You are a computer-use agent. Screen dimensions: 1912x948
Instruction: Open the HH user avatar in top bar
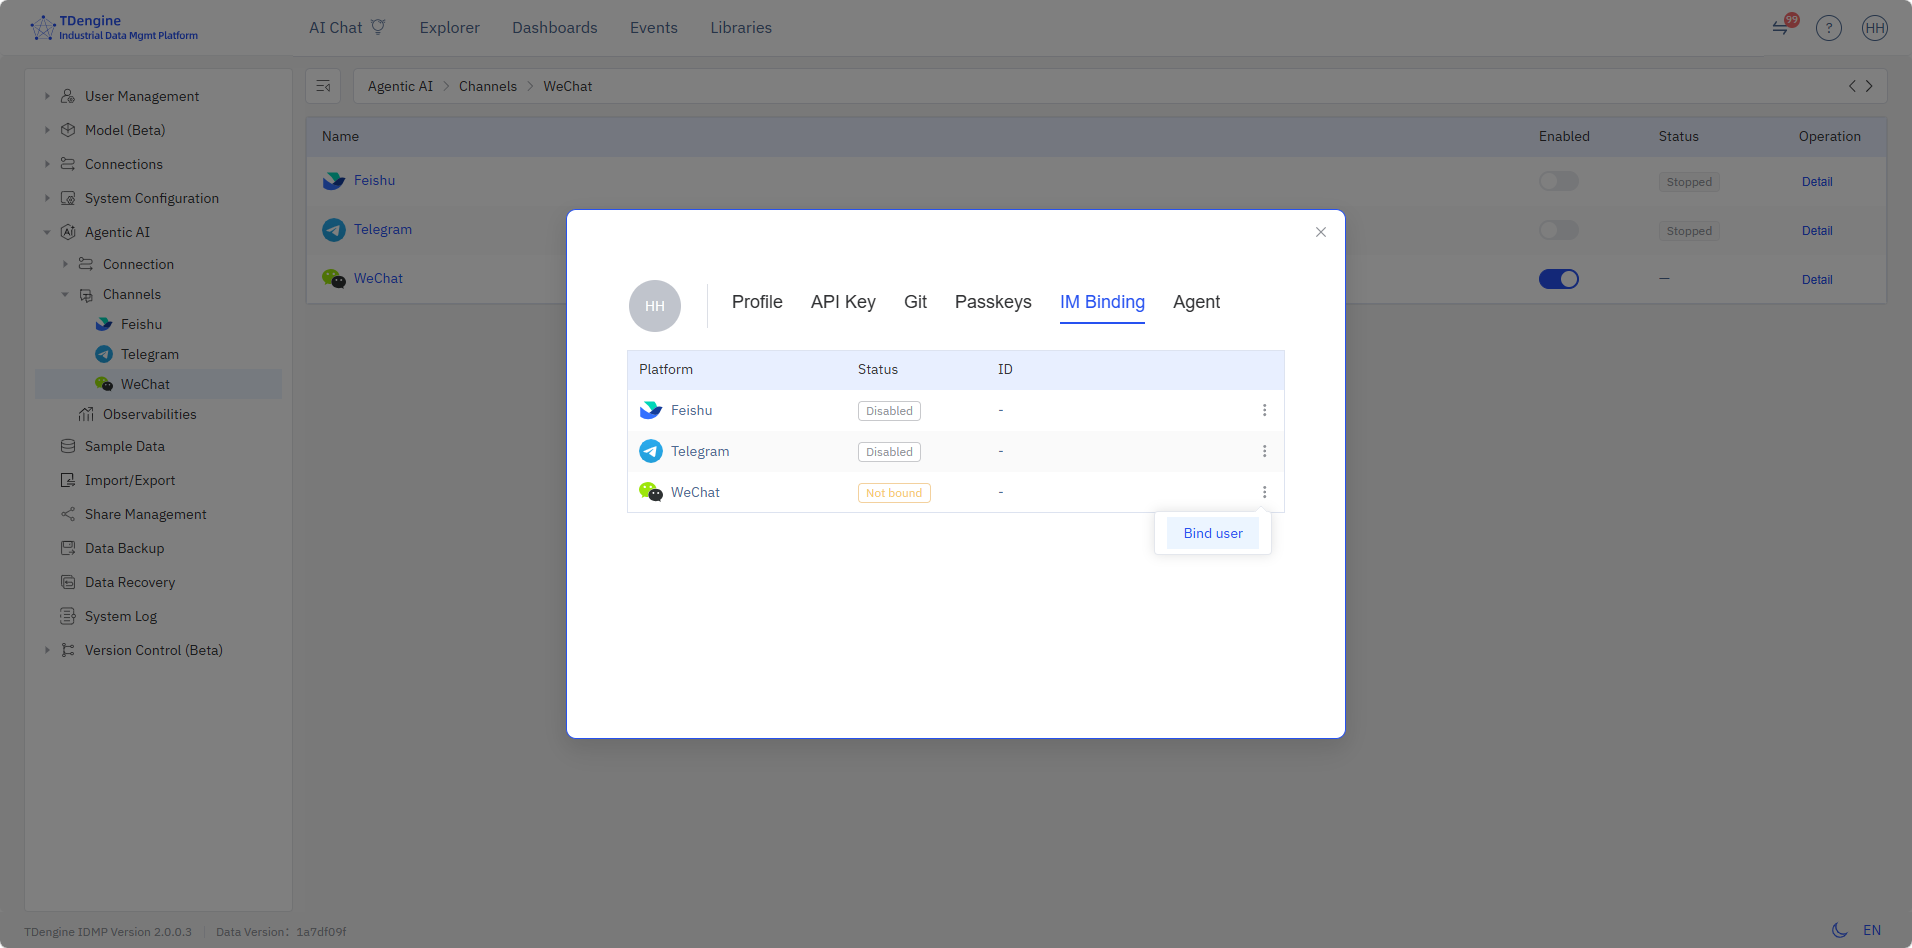1875,28
